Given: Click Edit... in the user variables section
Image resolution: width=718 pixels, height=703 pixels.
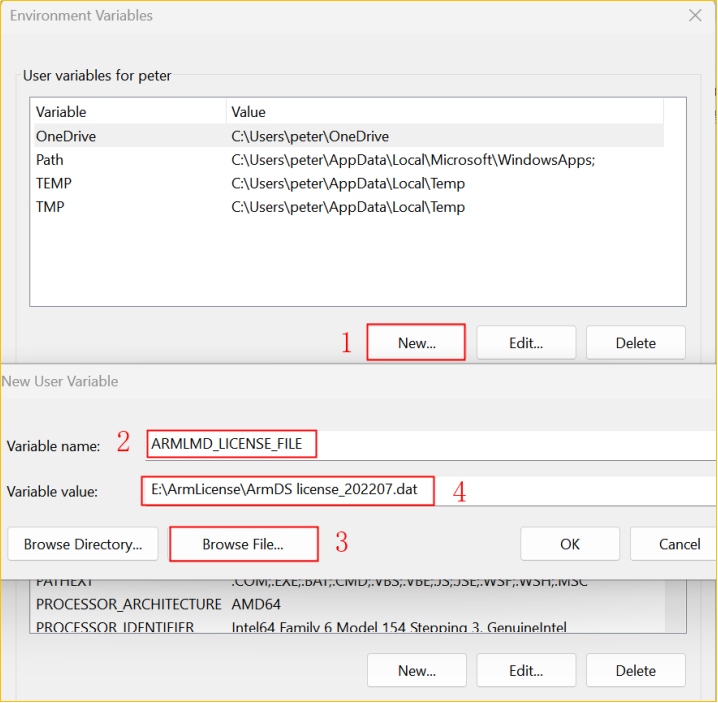Looking at the screenshot, I should pos(526,343).
